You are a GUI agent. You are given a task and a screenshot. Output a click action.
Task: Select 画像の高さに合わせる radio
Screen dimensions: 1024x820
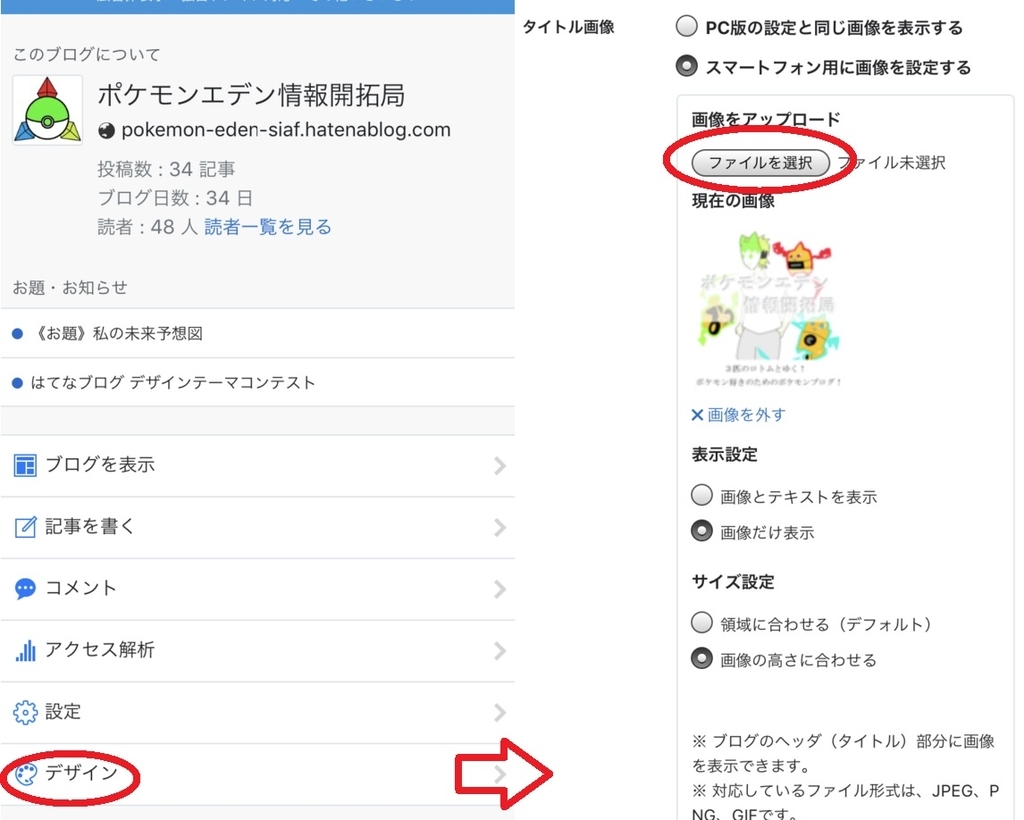point(701,658)
